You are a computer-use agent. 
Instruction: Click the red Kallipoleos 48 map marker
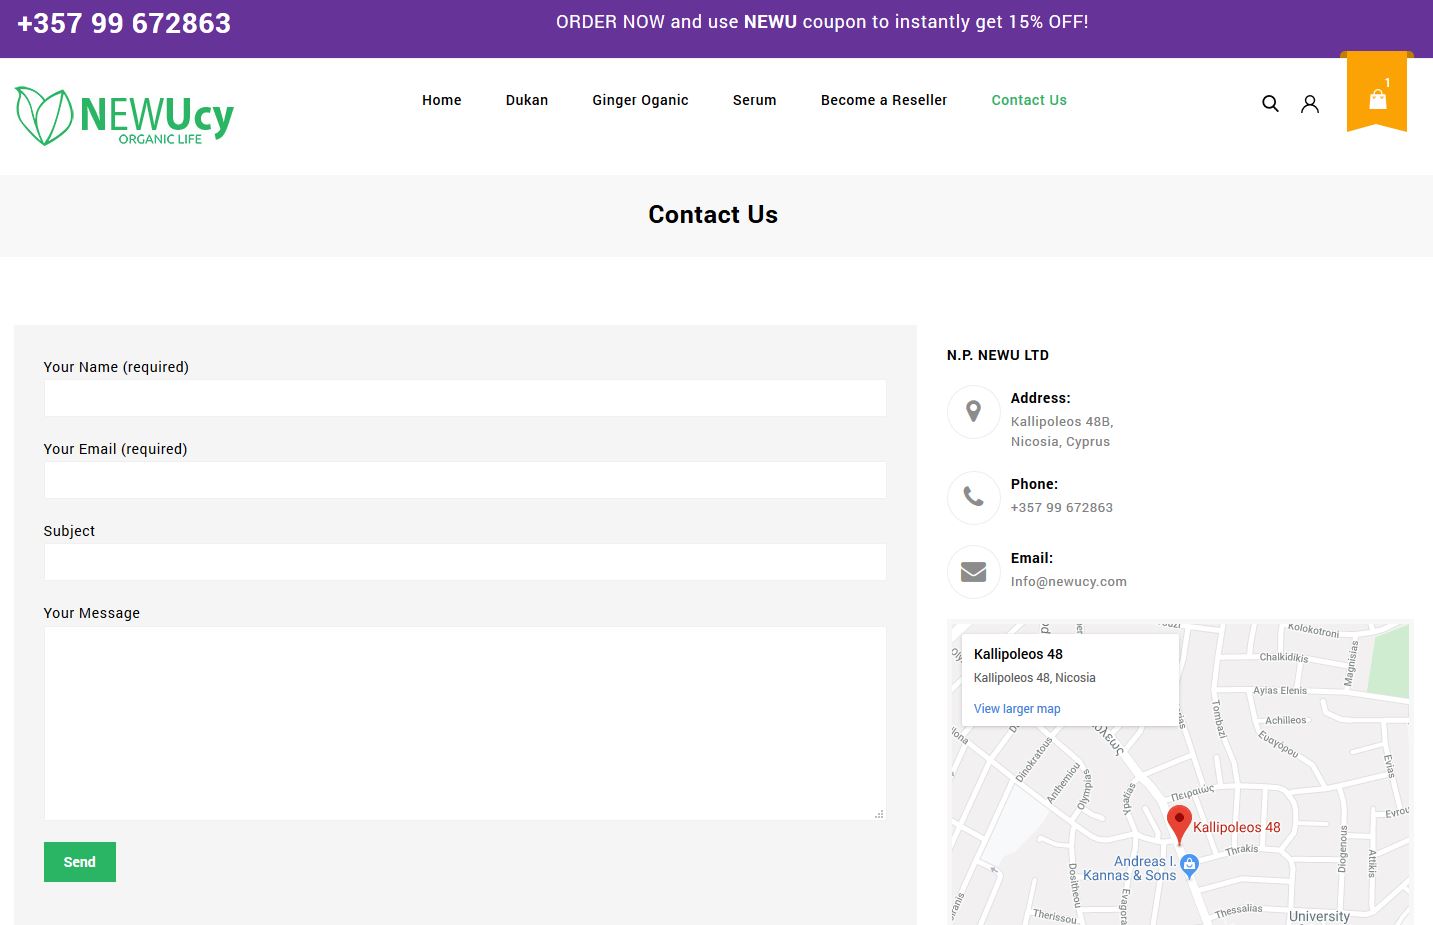point(1179,823)
